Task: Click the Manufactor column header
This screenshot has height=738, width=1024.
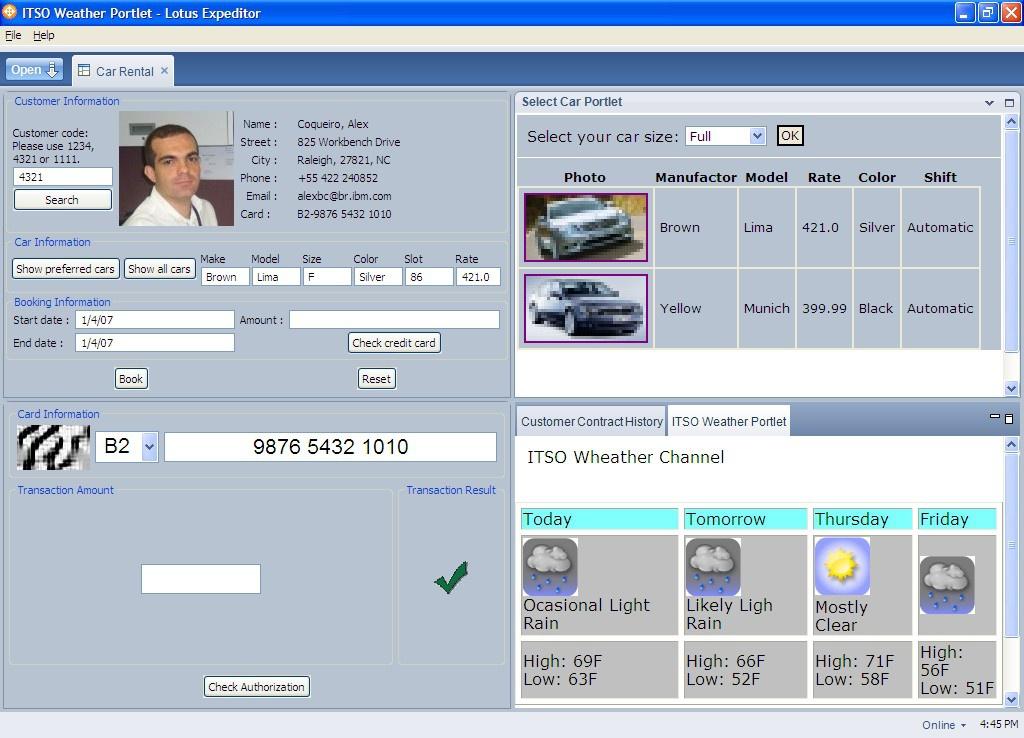Action: pos(696,177)
